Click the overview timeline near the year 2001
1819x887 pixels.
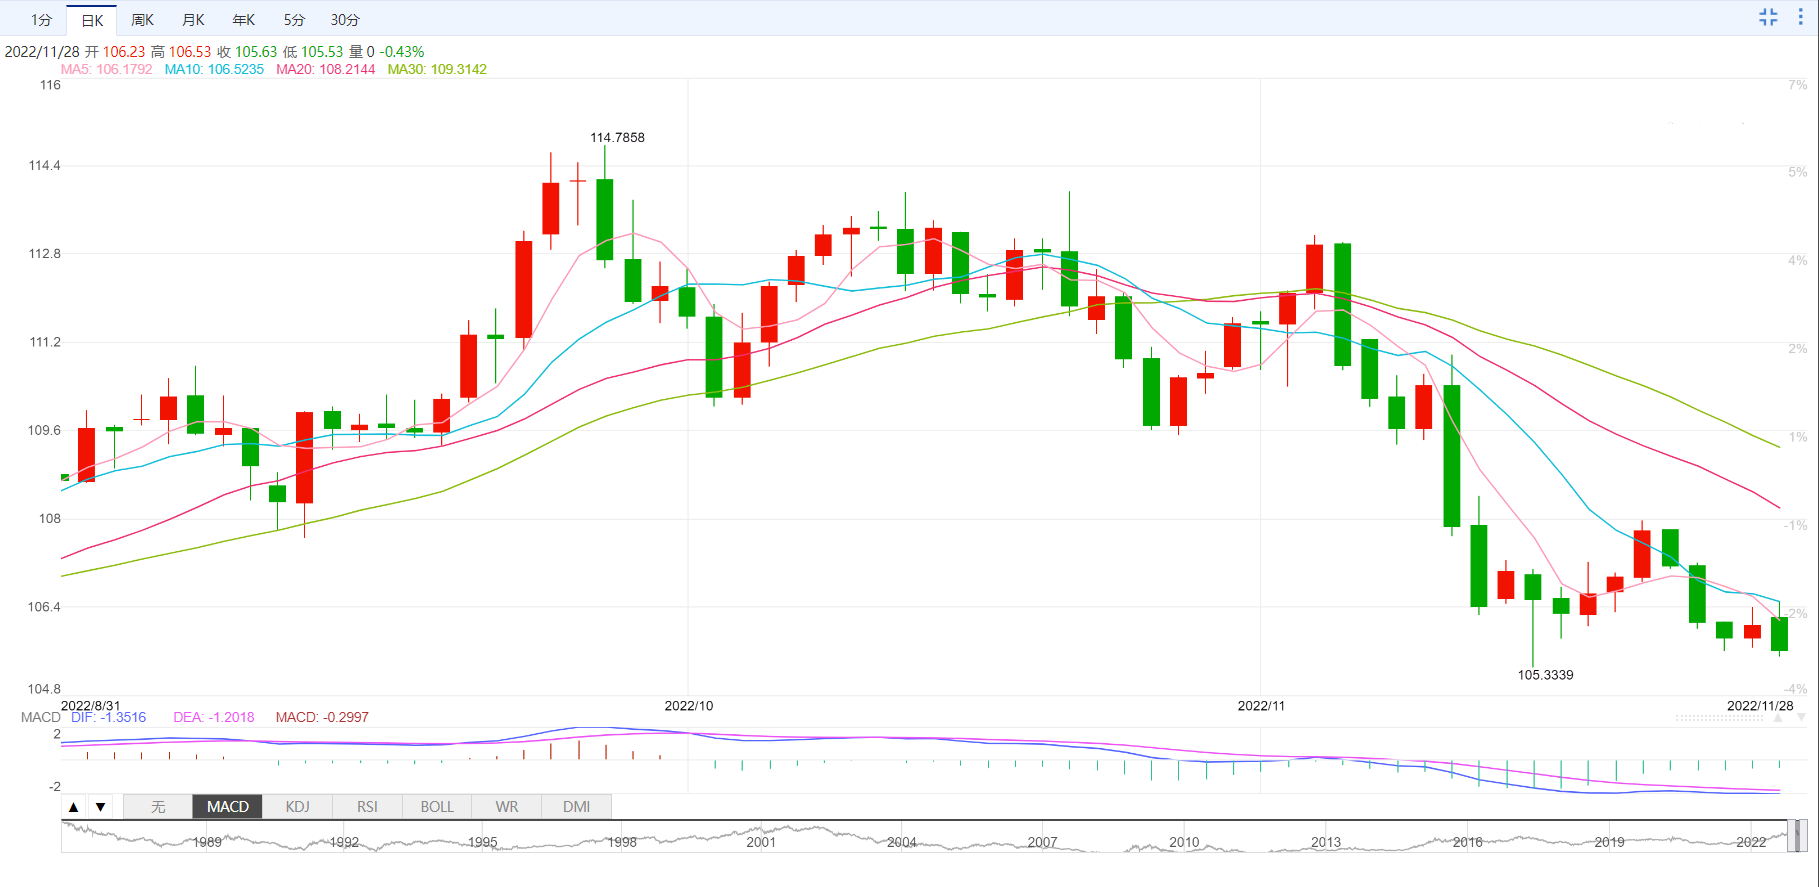coord(761,842)
